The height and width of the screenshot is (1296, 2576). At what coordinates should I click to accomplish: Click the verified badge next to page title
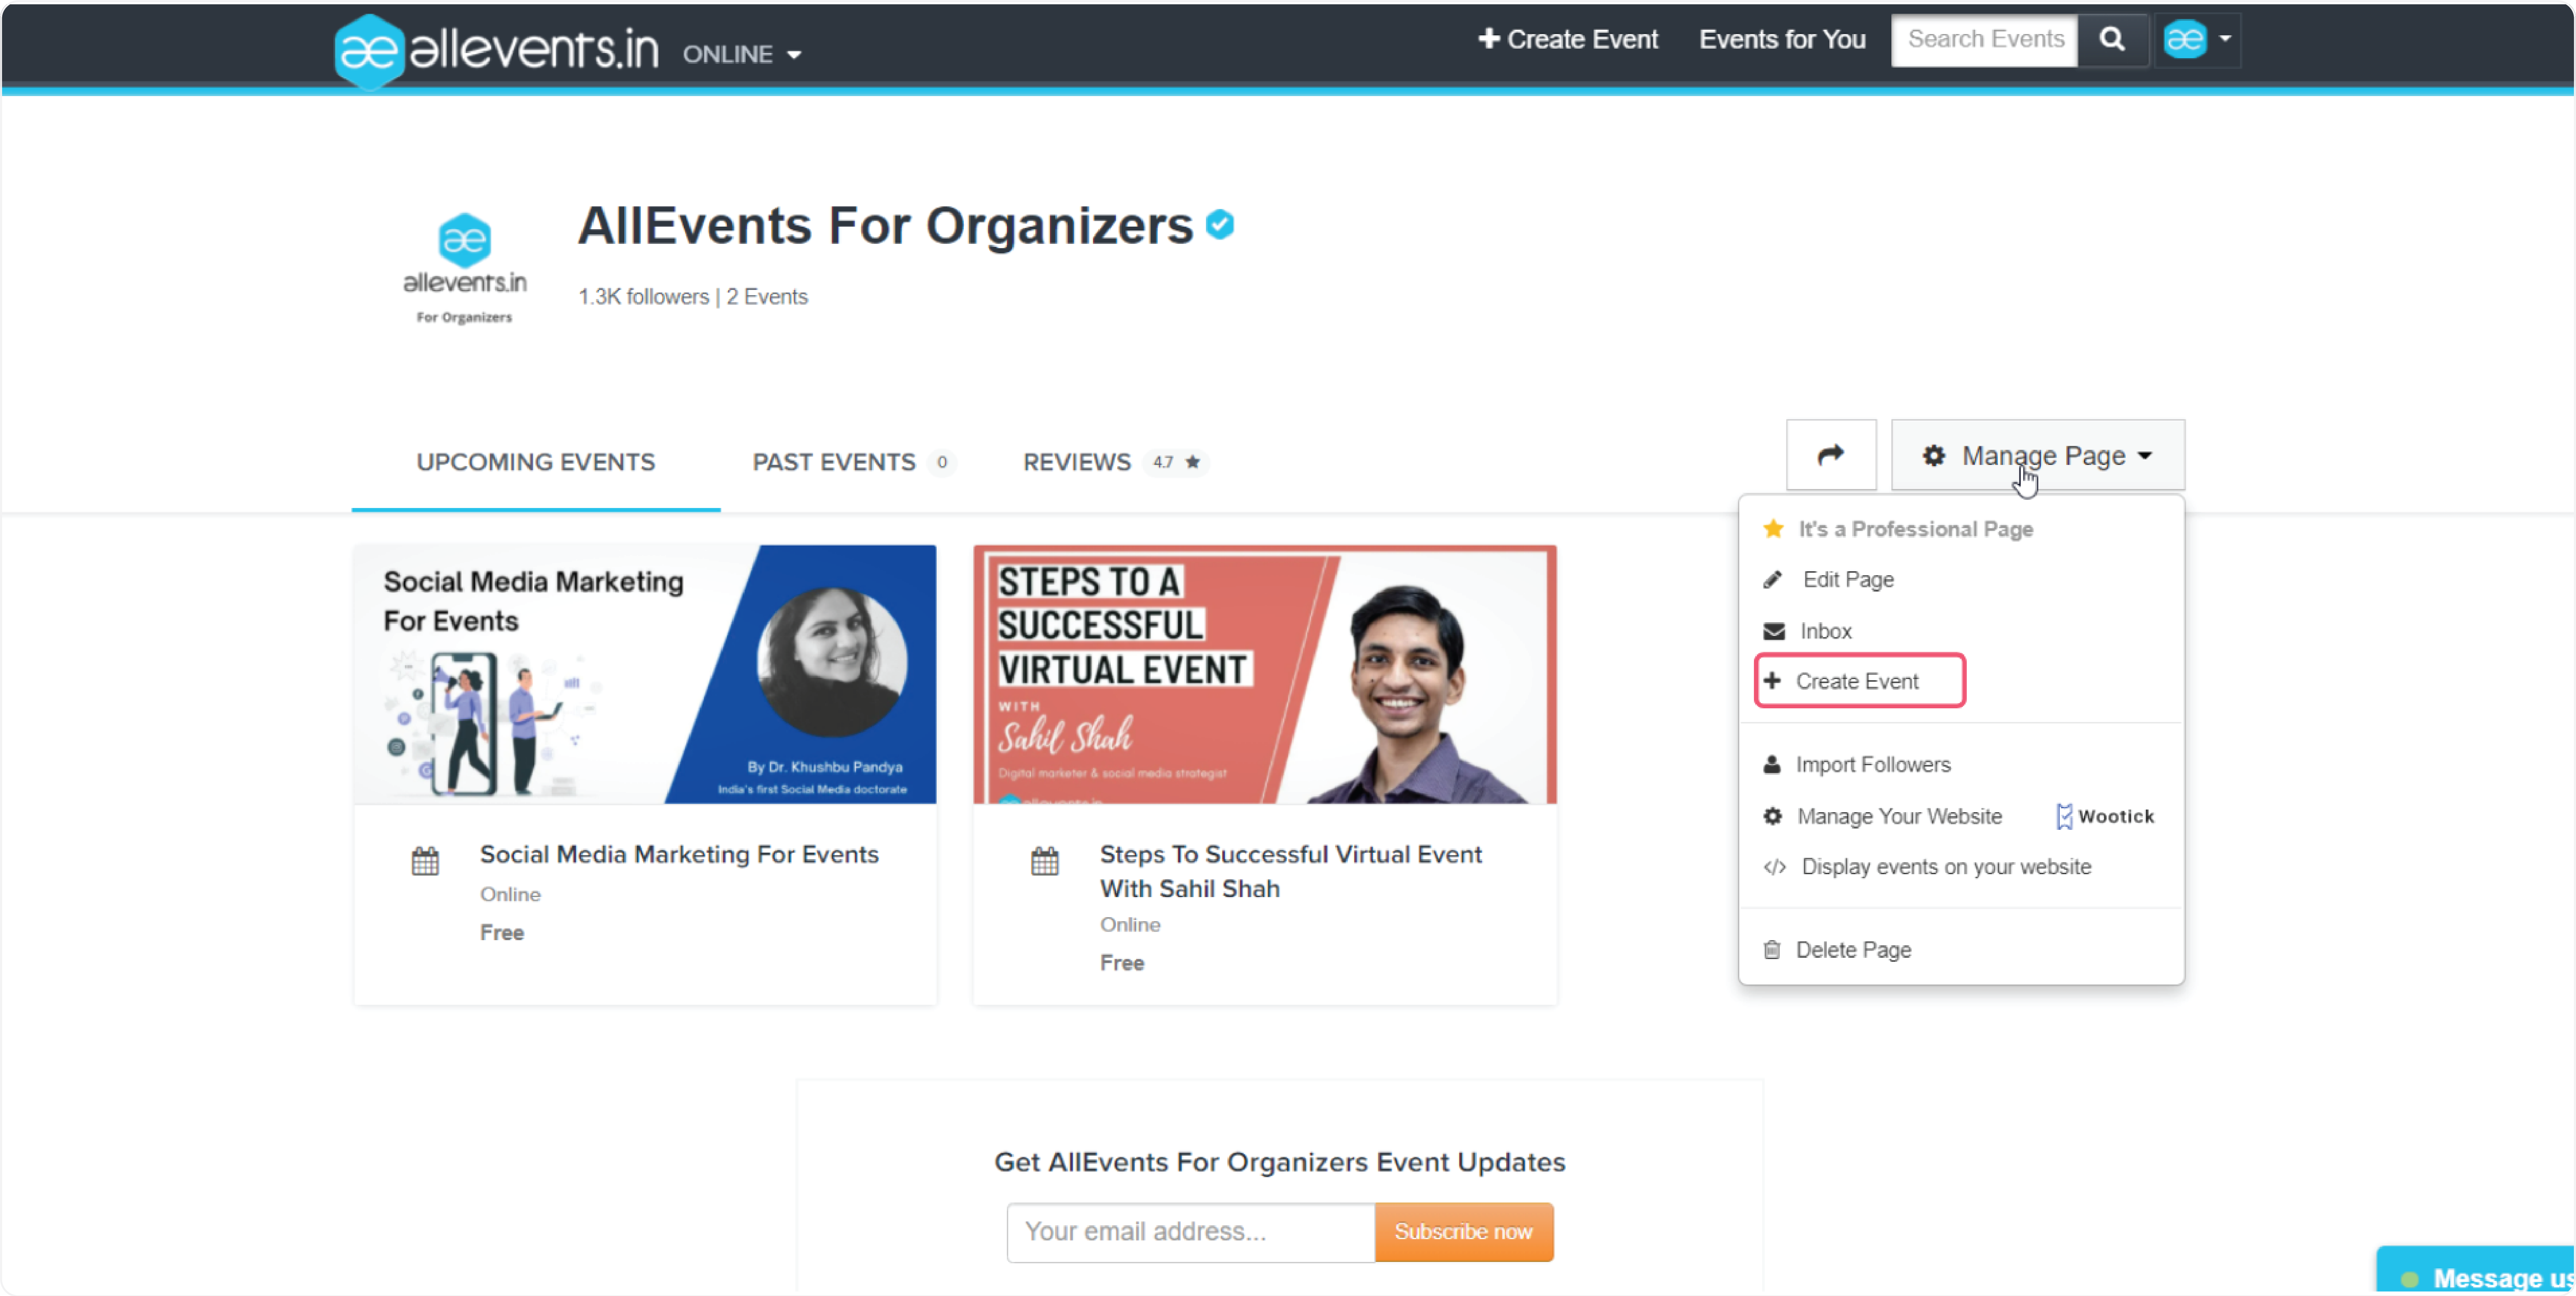(x=1219, y=224)
